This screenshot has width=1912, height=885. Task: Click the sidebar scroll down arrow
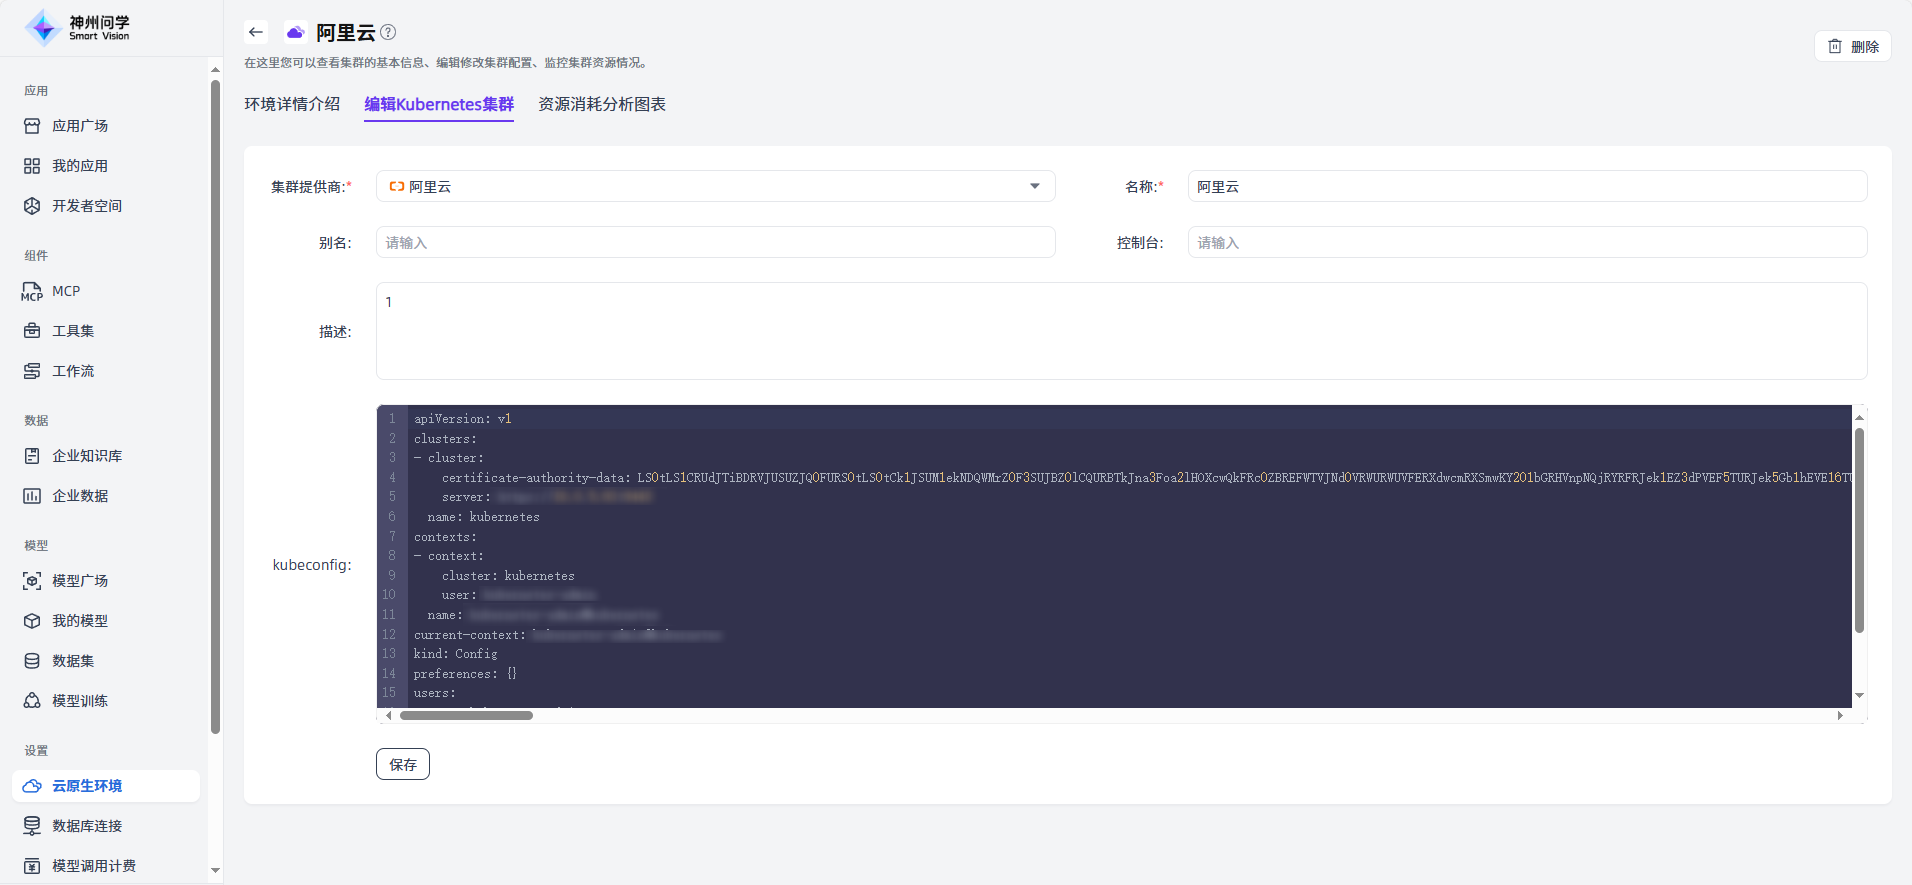click(x=215, y=871)
